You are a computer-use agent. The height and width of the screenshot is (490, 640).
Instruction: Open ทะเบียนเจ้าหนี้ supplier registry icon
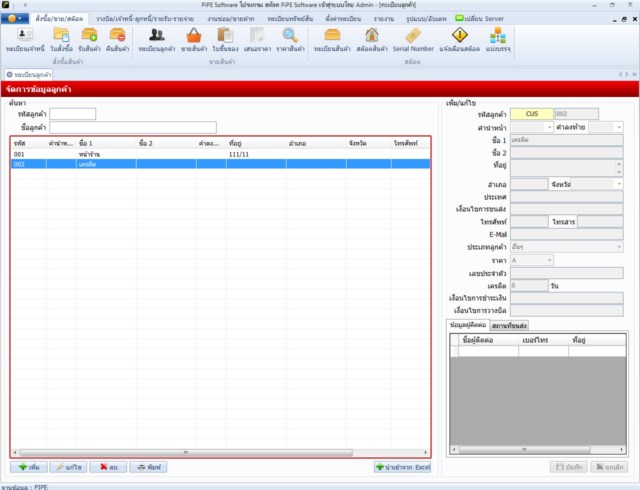[x=25, y=40]
